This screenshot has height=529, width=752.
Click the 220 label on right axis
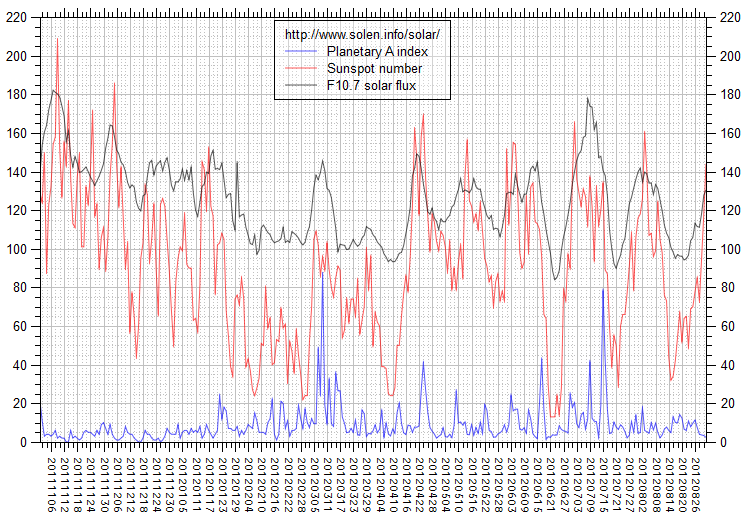[x=730, y=18]
